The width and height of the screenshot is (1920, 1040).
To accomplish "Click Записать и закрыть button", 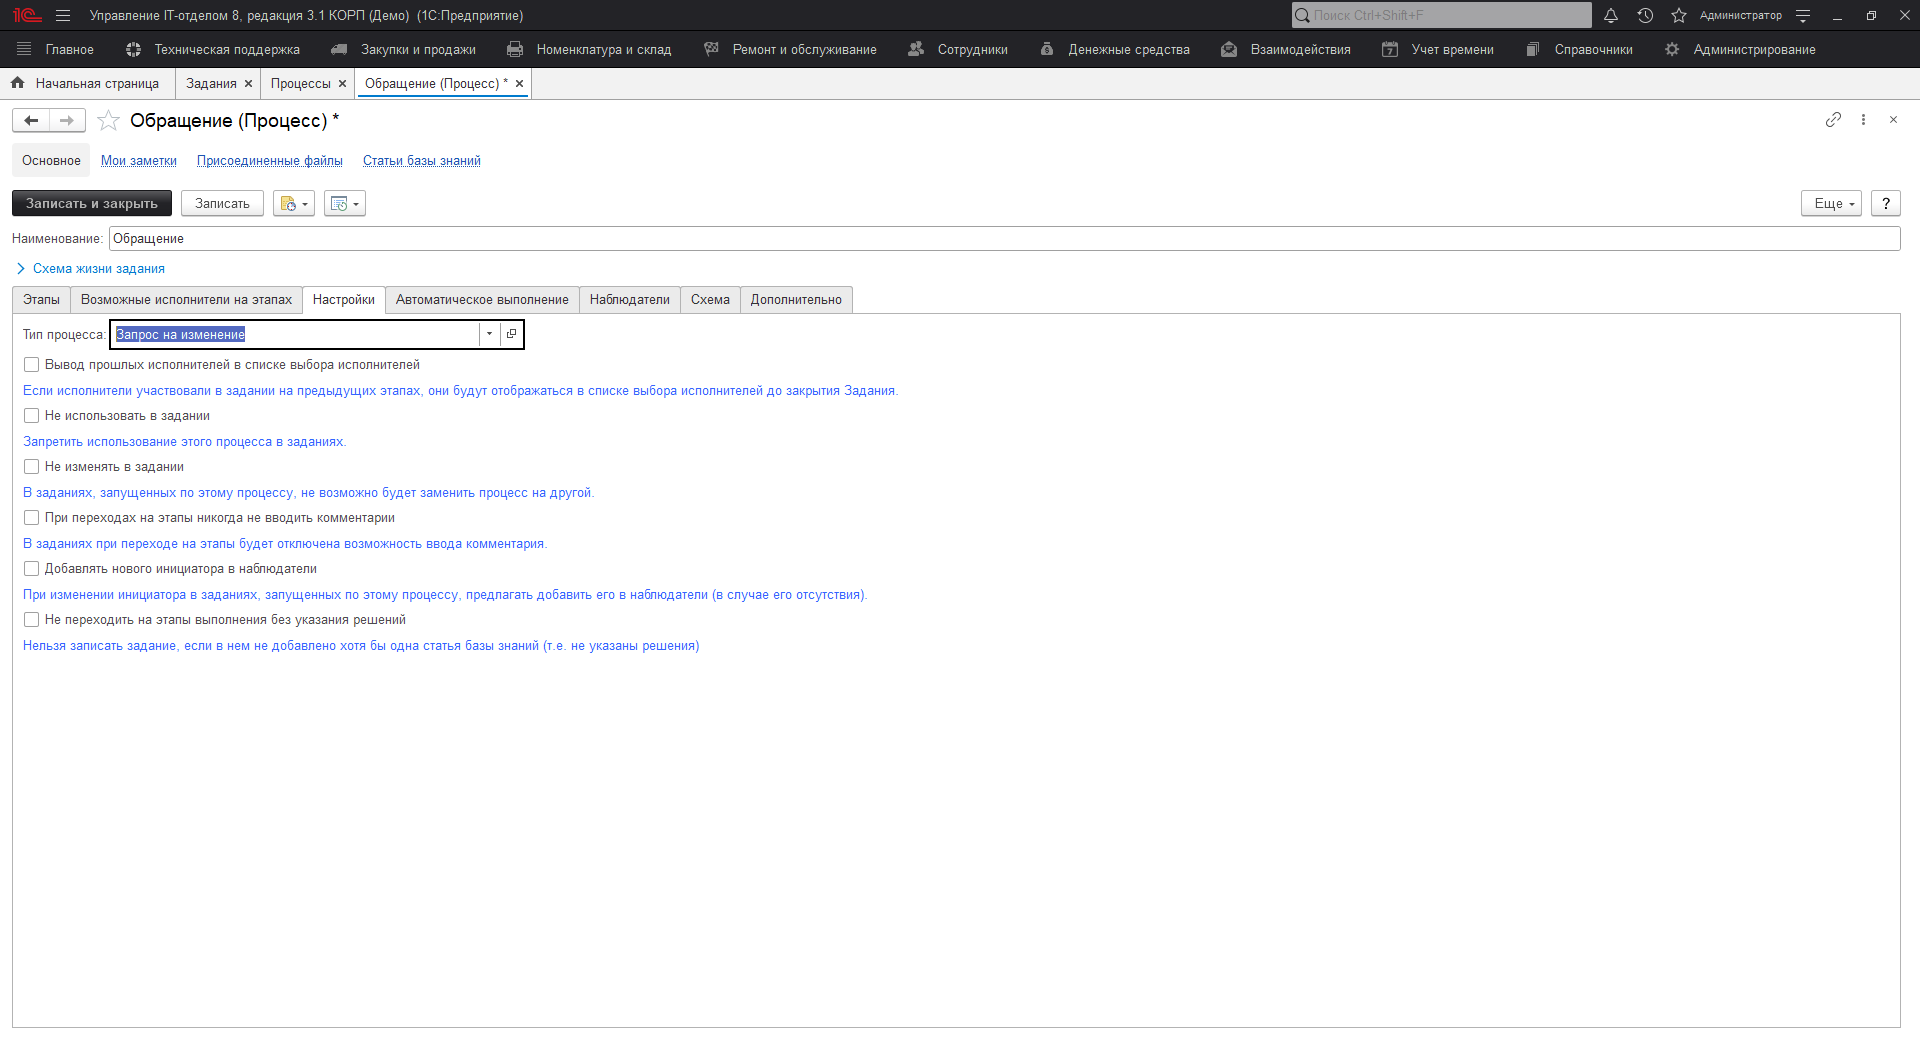I will 91,203.
